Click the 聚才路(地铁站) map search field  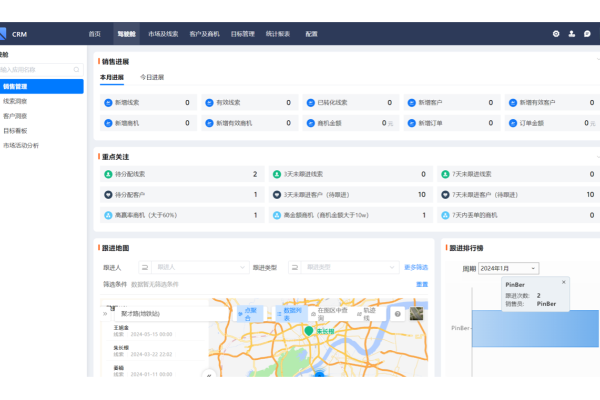[170, 314]
